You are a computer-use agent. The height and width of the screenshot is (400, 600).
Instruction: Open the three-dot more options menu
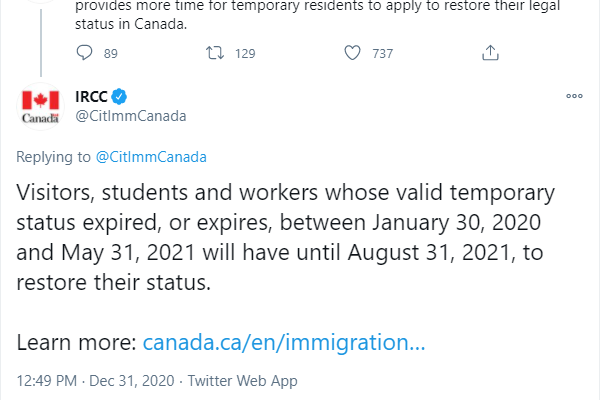(574, 96)
